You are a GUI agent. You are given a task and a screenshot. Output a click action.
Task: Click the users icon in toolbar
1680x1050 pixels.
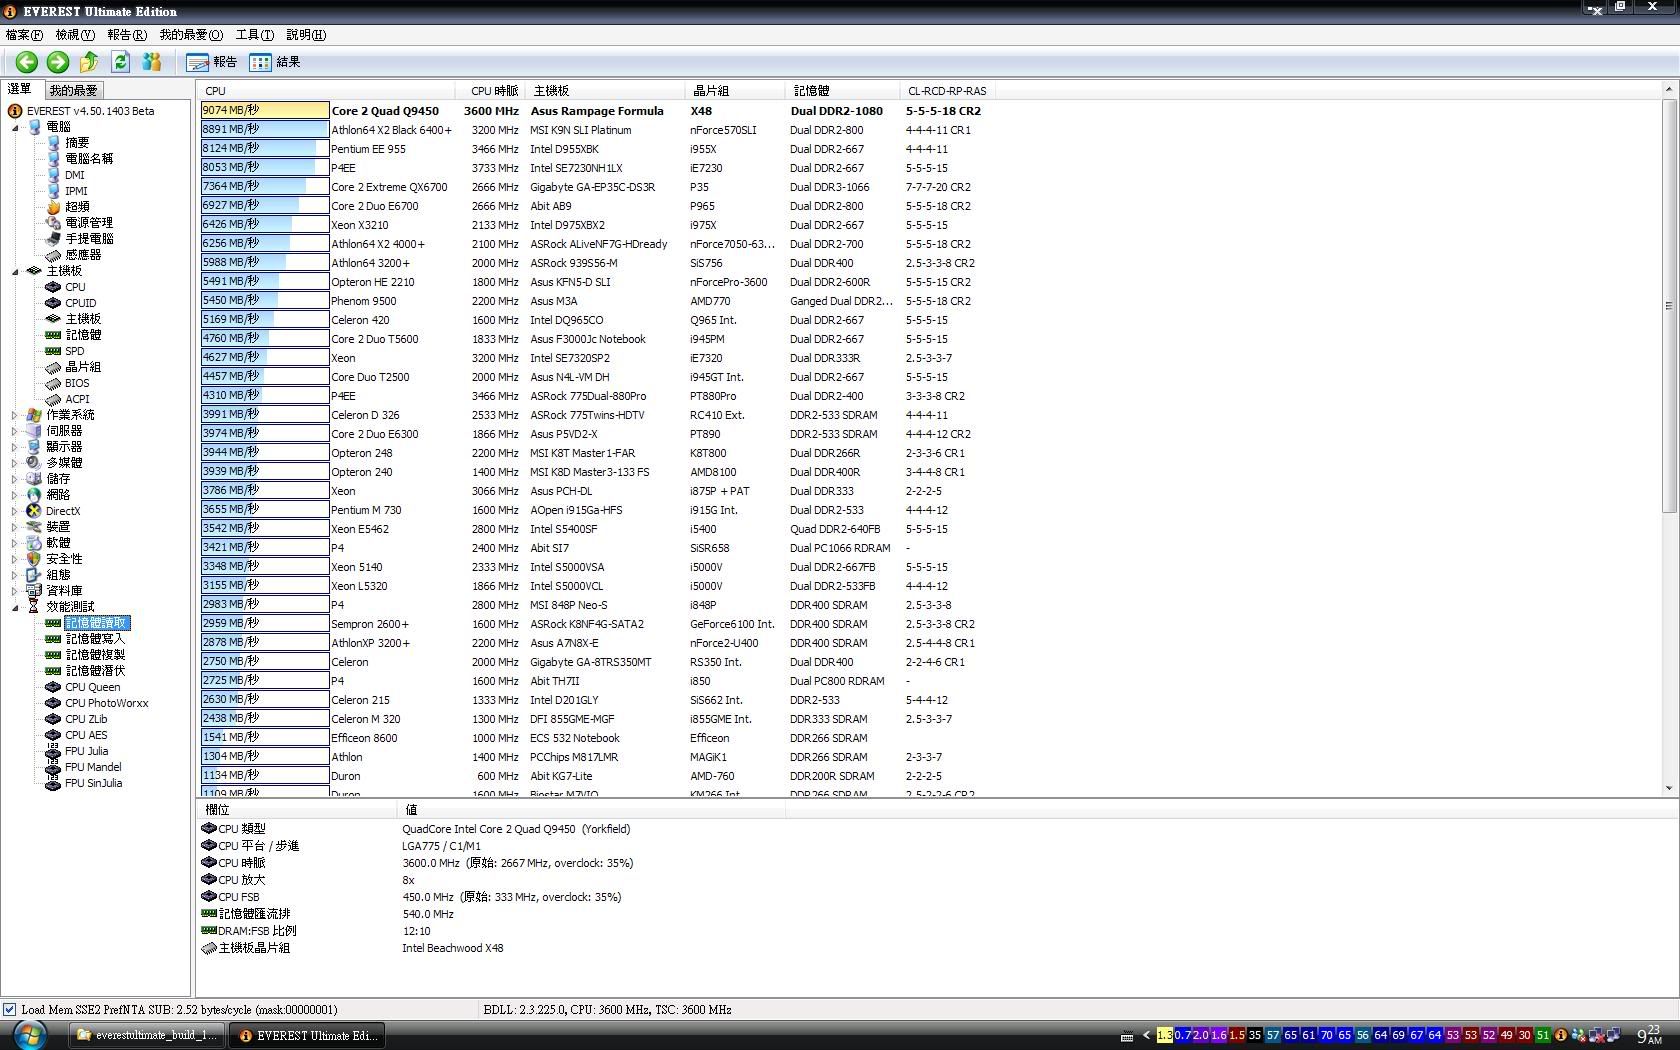(152, 62)
